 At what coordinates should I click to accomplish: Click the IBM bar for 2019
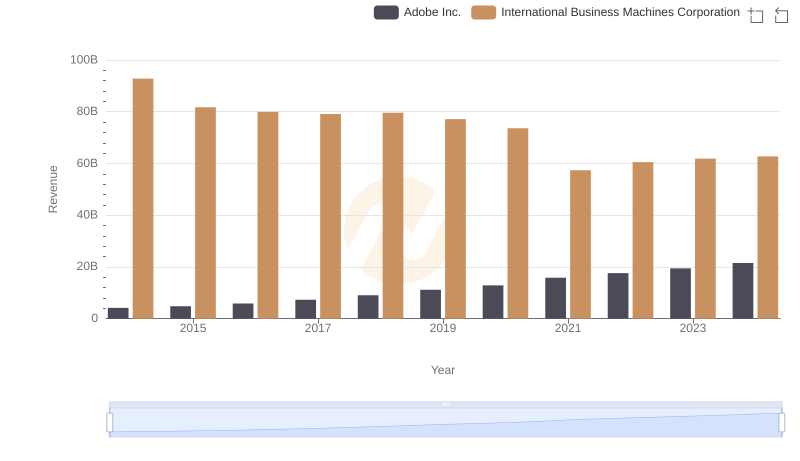click(x=455, y=219)
